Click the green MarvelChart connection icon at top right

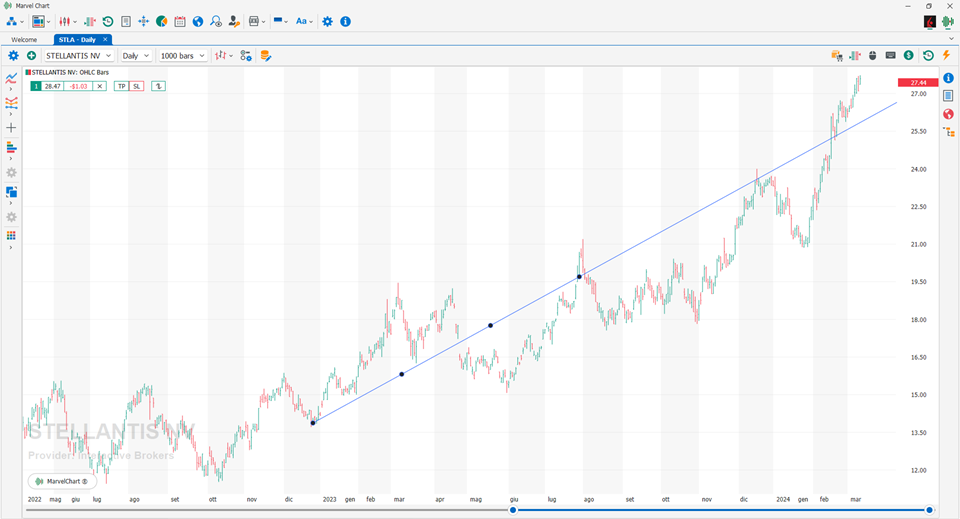coord(948,22)
